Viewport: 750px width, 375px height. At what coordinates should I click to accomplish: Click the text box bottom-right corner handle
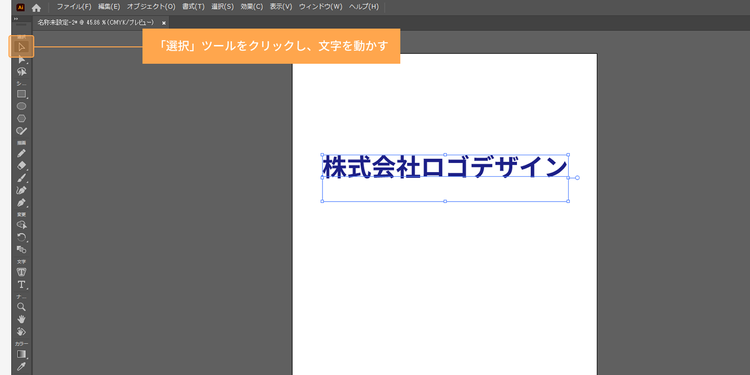[x=568, y=201]
